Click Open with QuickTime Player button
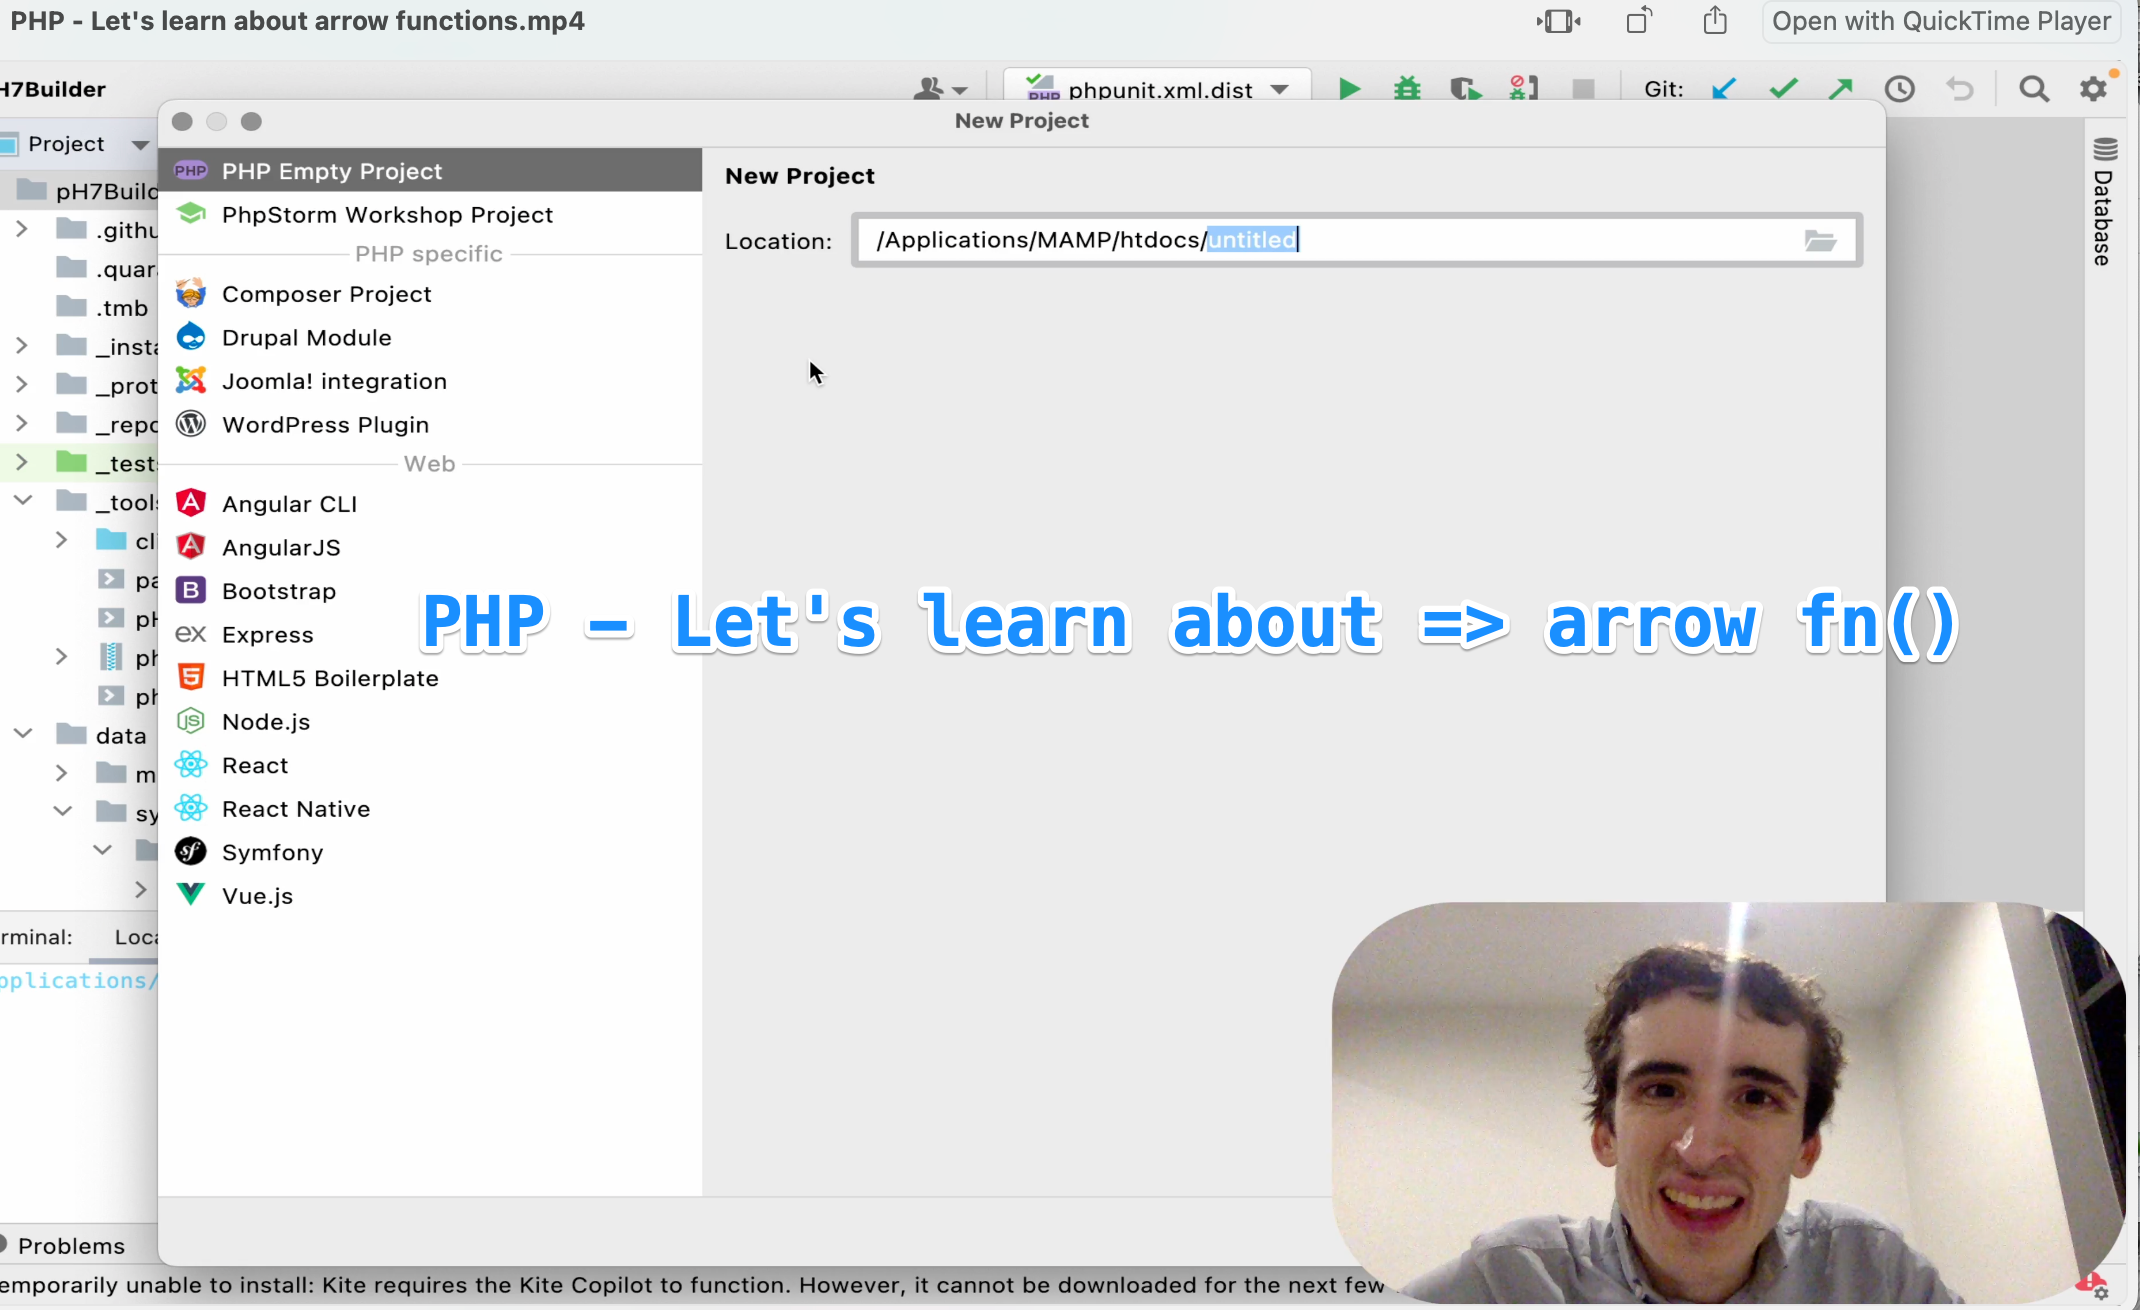Viewport: 2140px width, 1310px height. point(1940,21)
